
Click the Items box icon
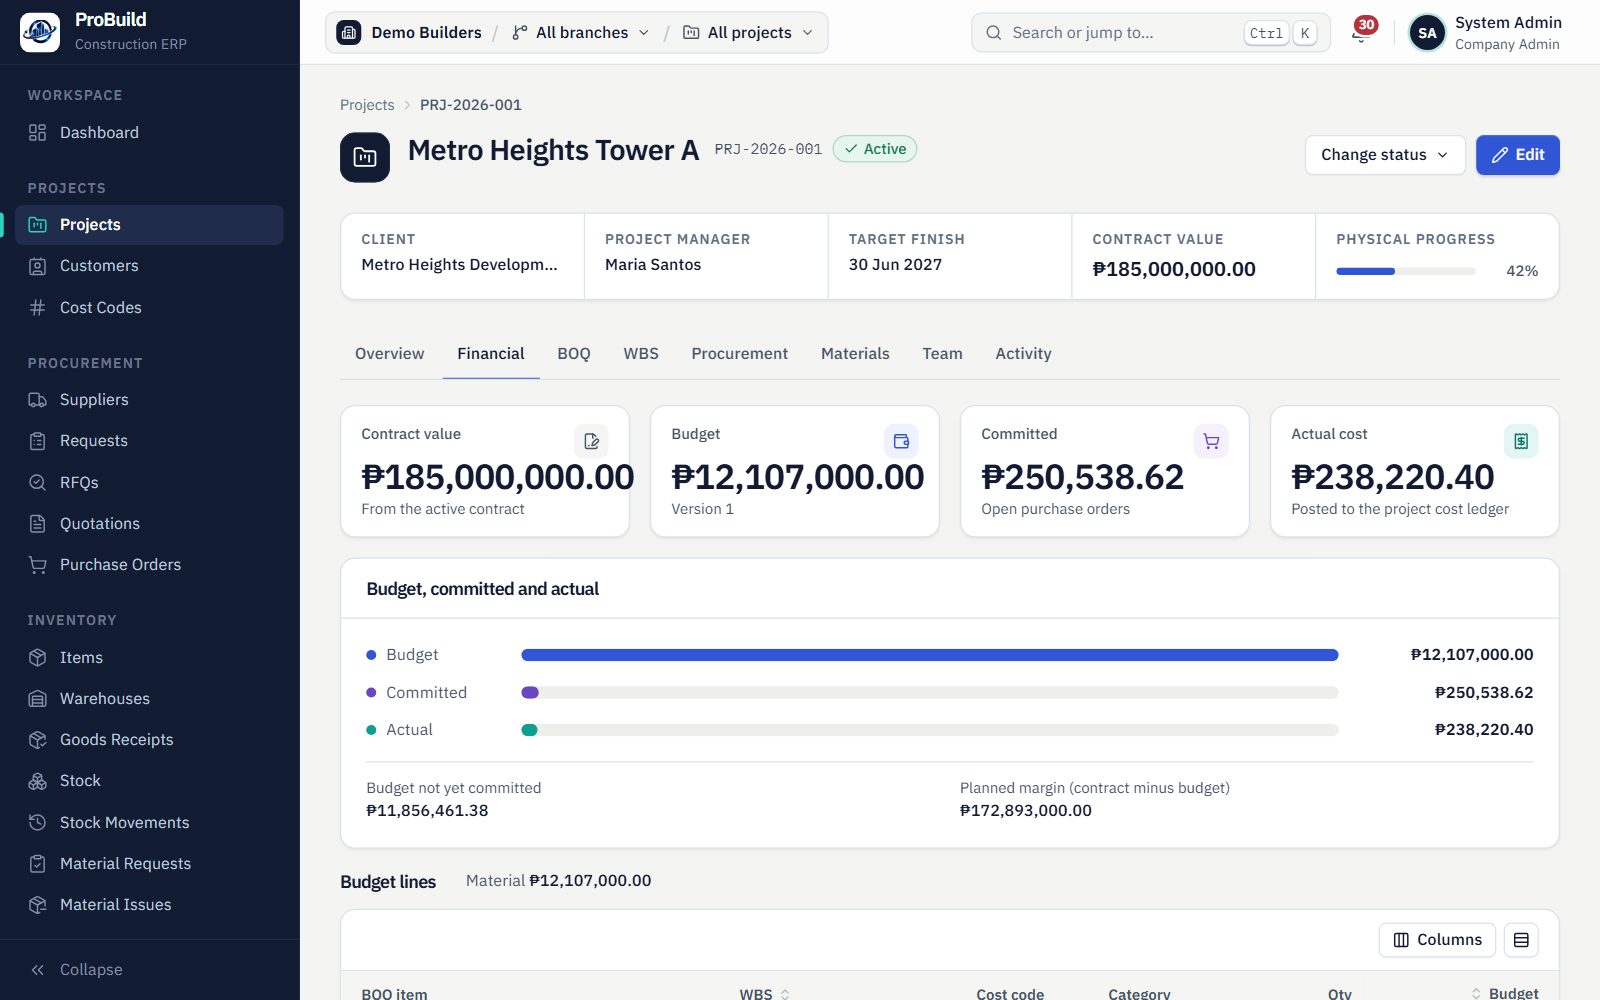point(38,658)
